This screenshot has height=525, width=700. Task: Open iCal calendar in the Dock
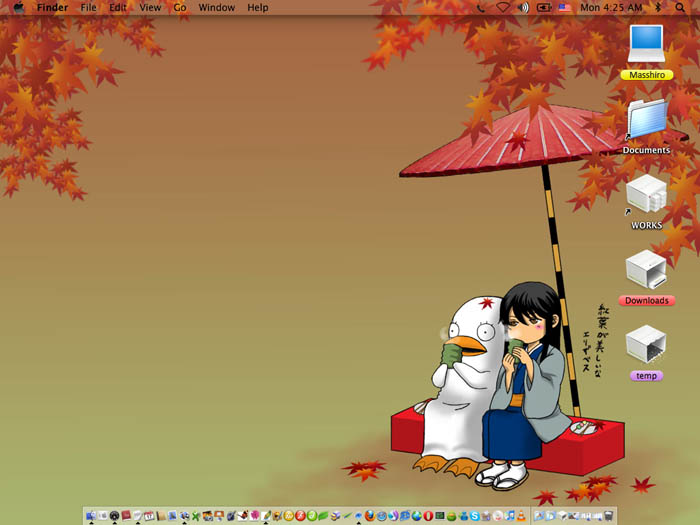(149, 516)
